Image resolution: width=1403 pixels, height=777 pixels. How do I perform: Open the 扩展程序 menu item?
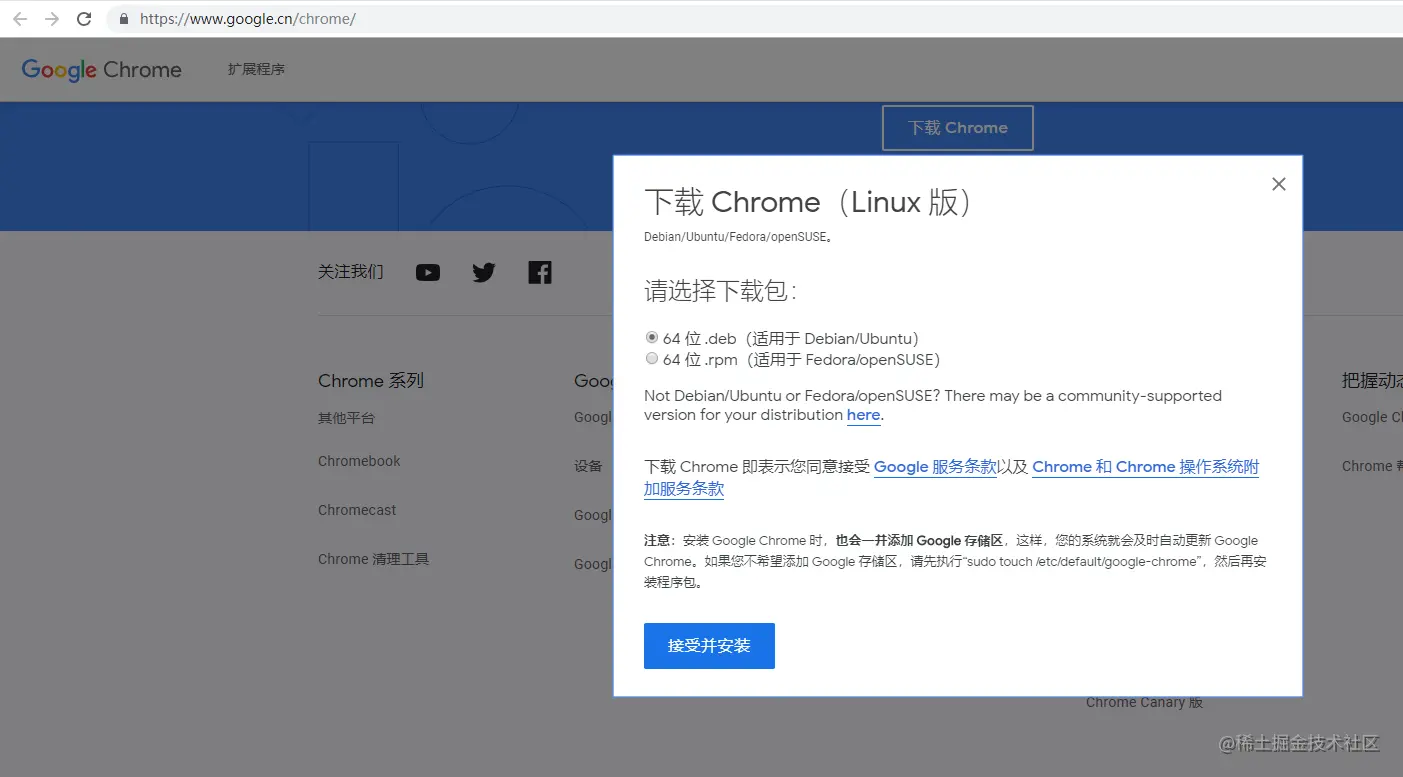pos(256,69)
